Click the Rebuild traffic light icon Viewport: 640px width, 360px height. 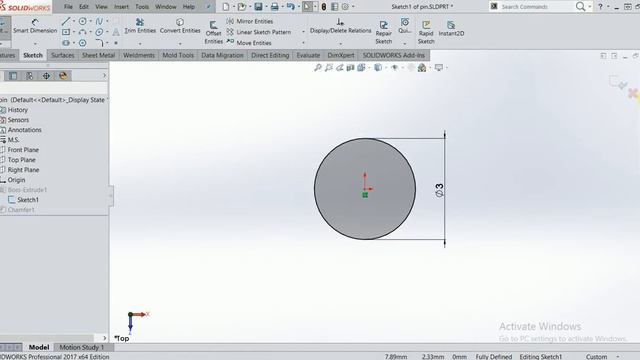324,7
